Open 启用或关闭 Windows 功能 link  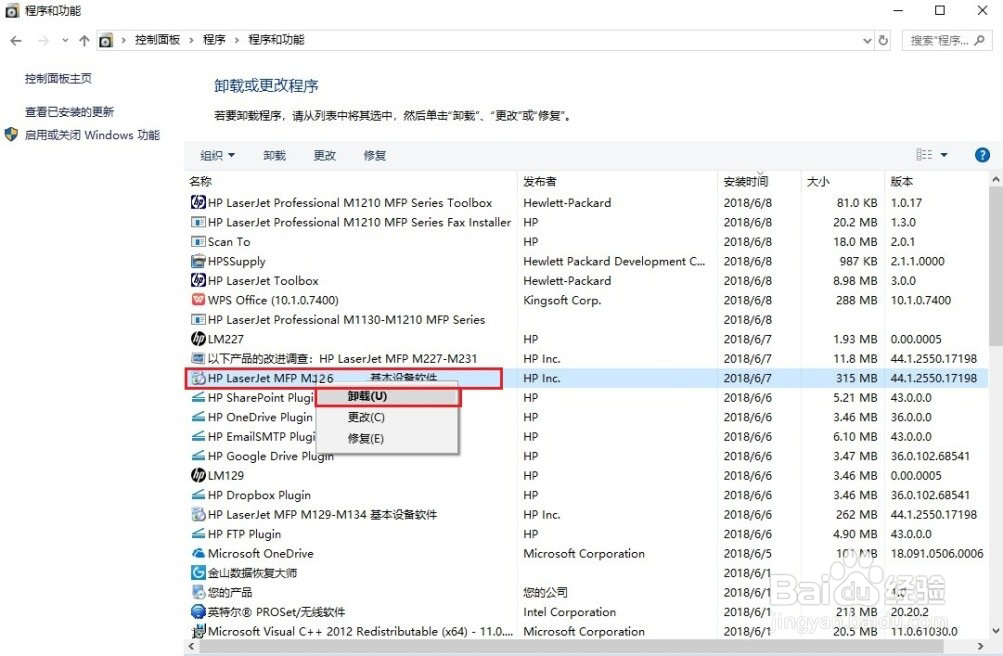point(92,135)
